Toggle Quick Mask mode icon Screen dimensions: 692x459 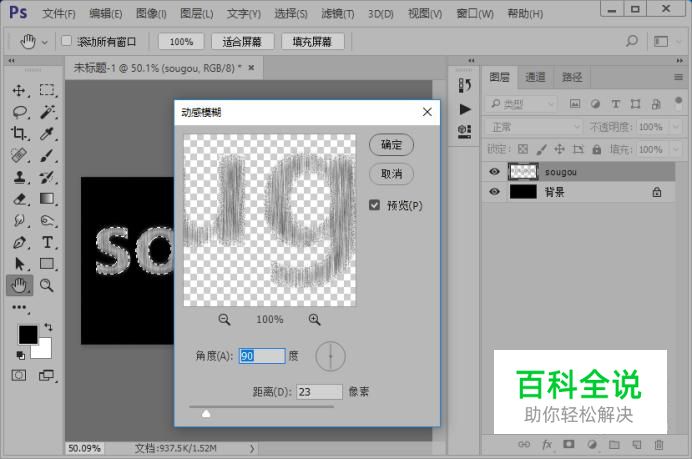click(19, 376)
